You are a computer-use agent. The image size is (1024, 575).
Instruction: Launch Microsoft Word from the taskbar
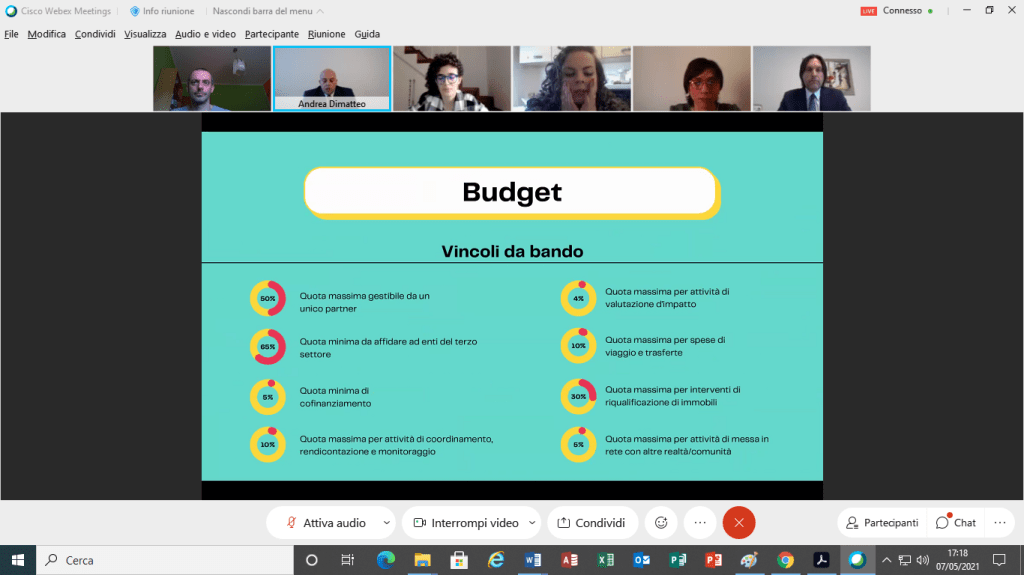[532, 560]
